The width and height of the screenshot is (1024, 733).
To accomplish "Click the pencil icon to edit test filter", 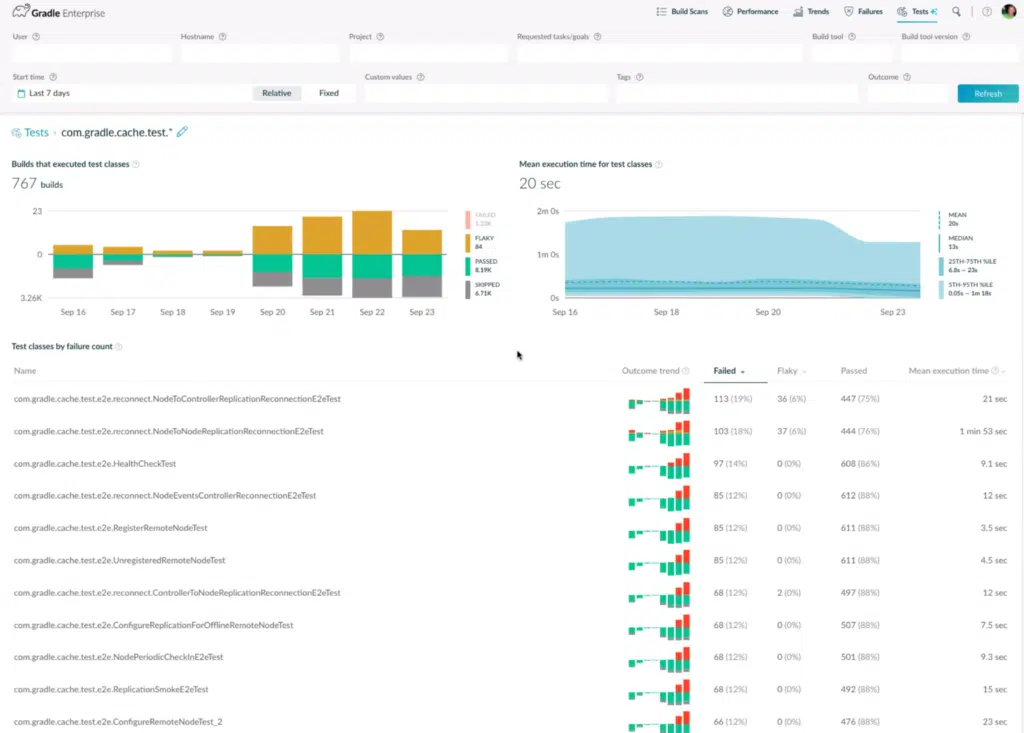I will pos(182,132).
